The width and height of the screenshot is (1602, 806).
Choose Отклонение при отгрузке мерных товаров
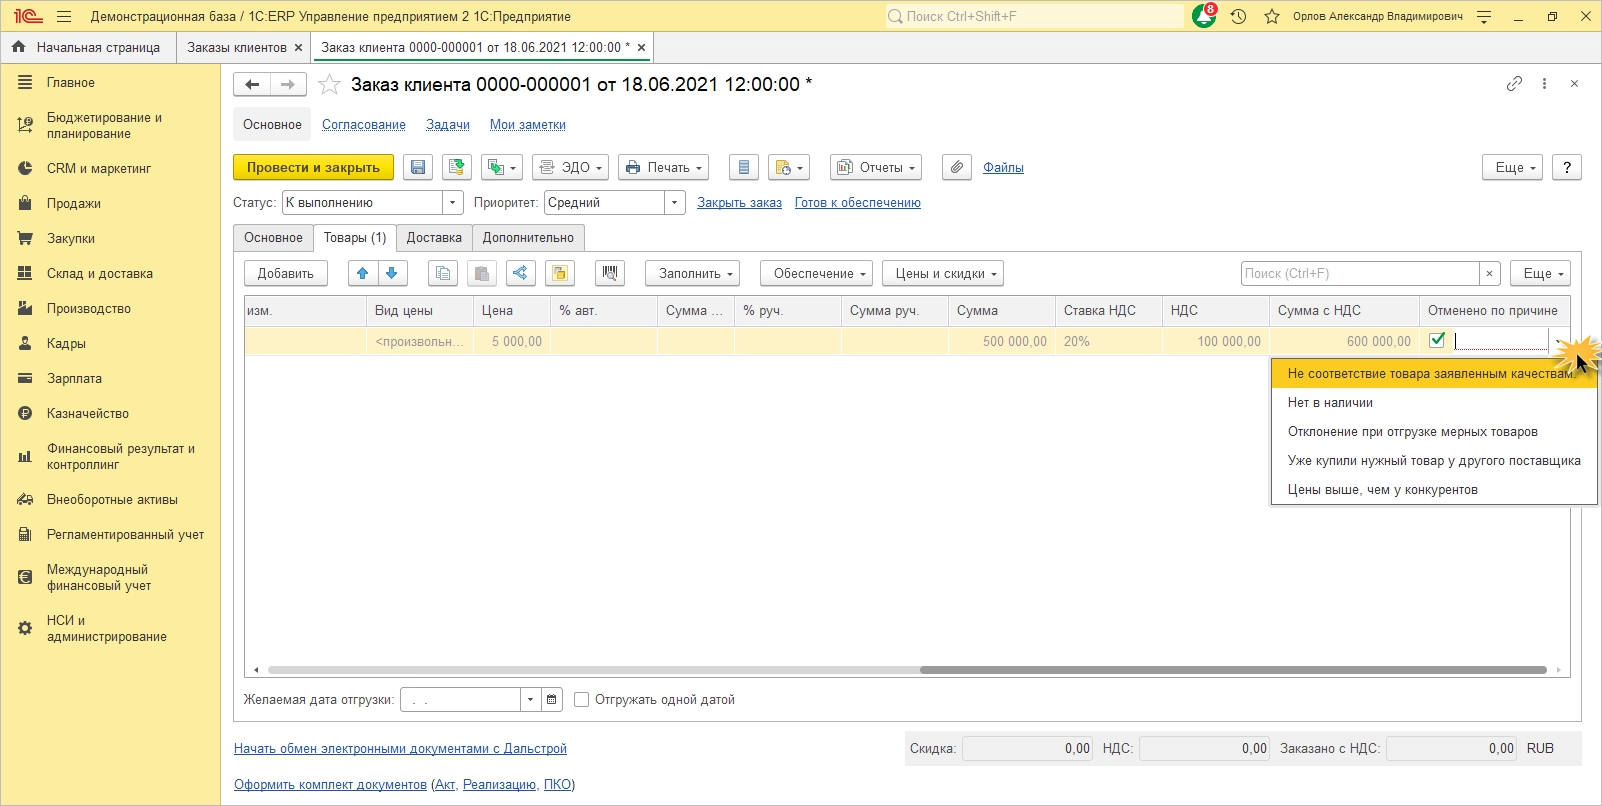tap(1434, 432)
